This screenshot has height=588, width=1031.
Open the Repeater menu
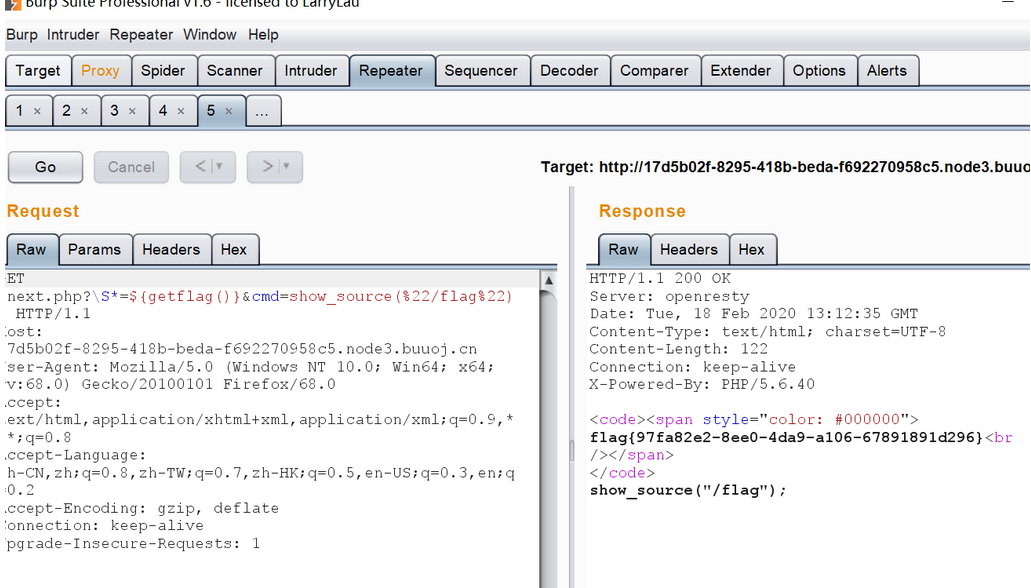tap(141, 35)
